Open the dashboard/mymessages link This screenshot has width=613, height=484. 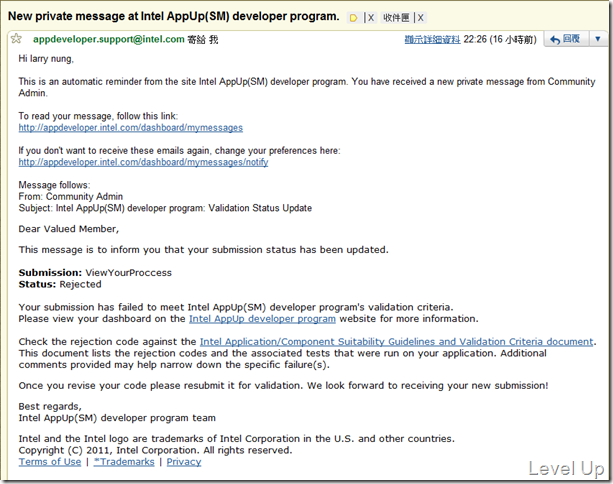click(131, 128)
